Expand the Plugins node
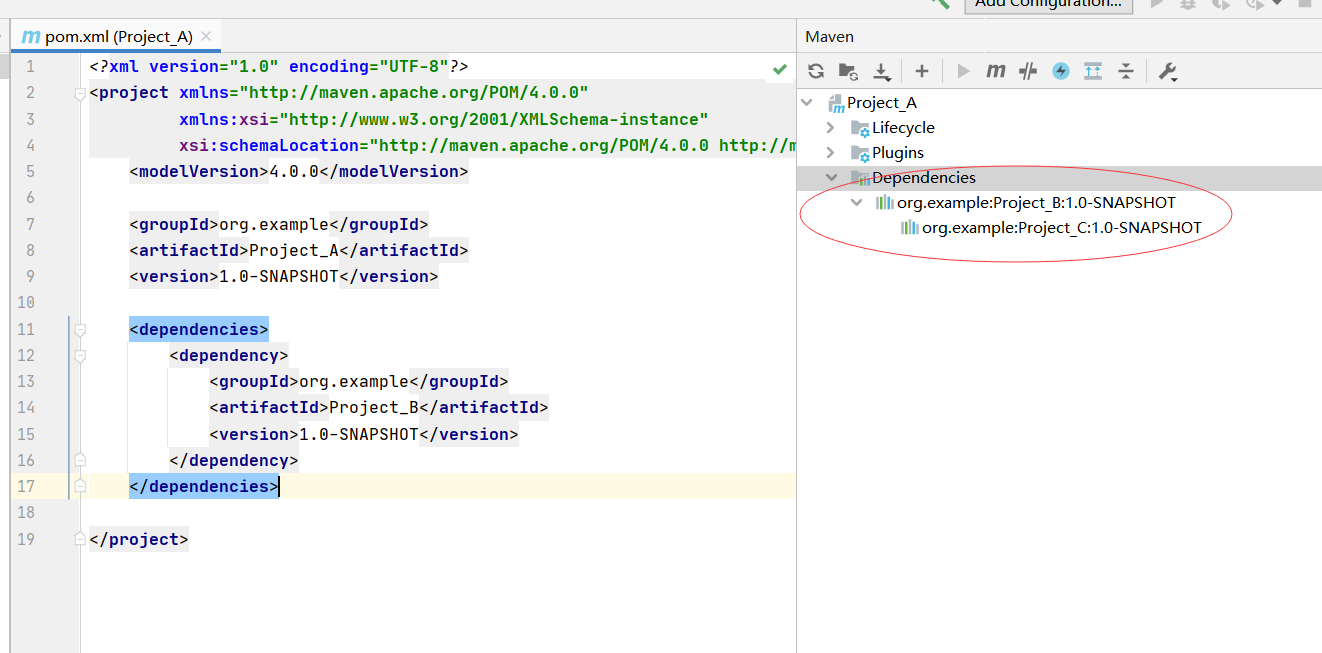The width and height of the screenshot is (1322, 653). [831, 153]
